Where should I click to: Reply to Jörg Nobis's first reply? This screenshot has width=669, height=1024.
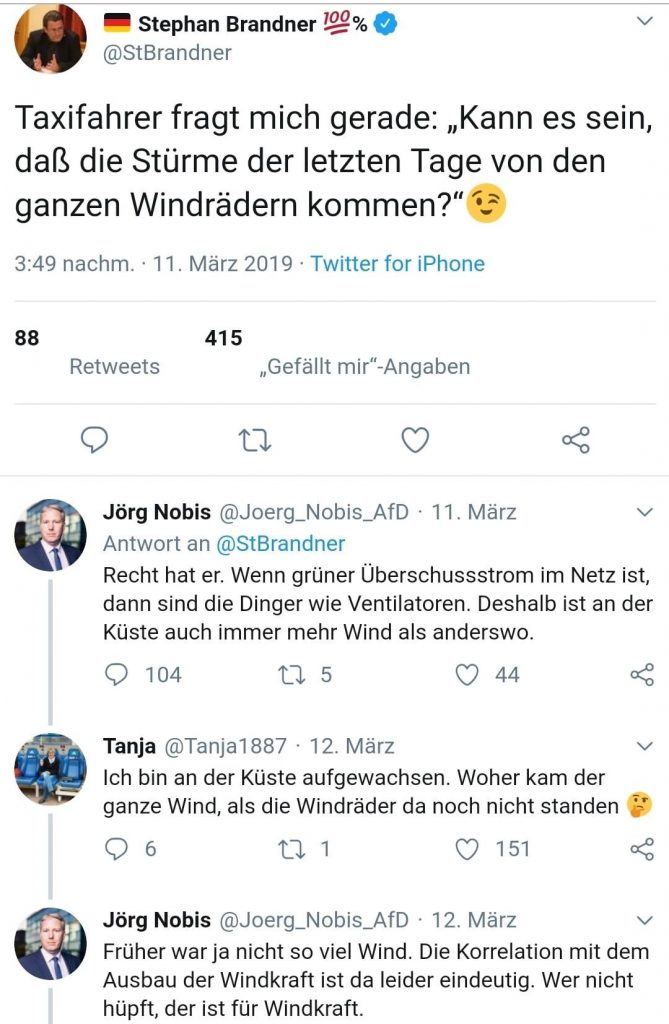pyautogui.click(x=118, y=675)
